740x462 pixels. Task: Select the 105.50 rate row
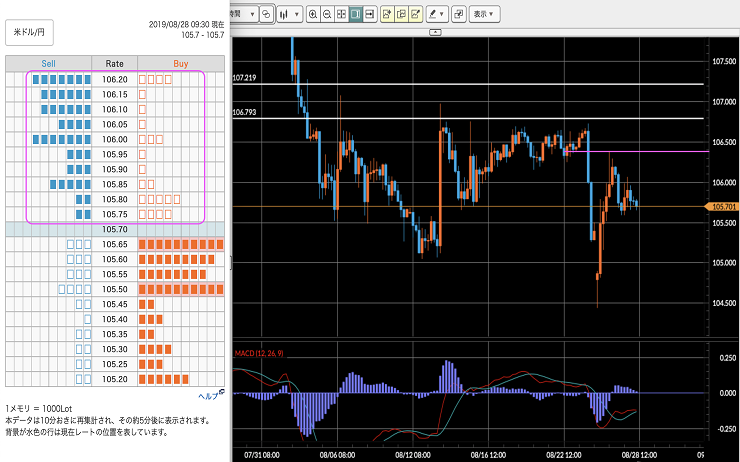coord(115,289)
